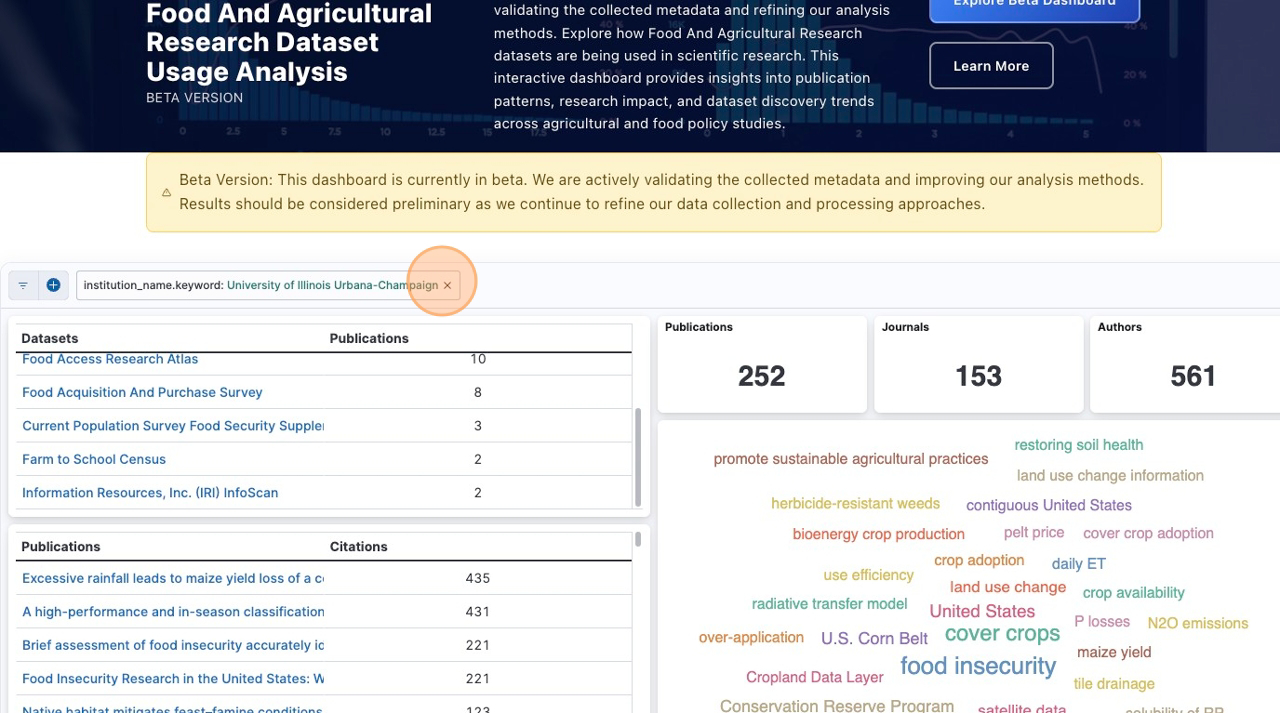Select 'herbicide-resistant weeds' tag
1280x713 pixels.
[855, 504]
